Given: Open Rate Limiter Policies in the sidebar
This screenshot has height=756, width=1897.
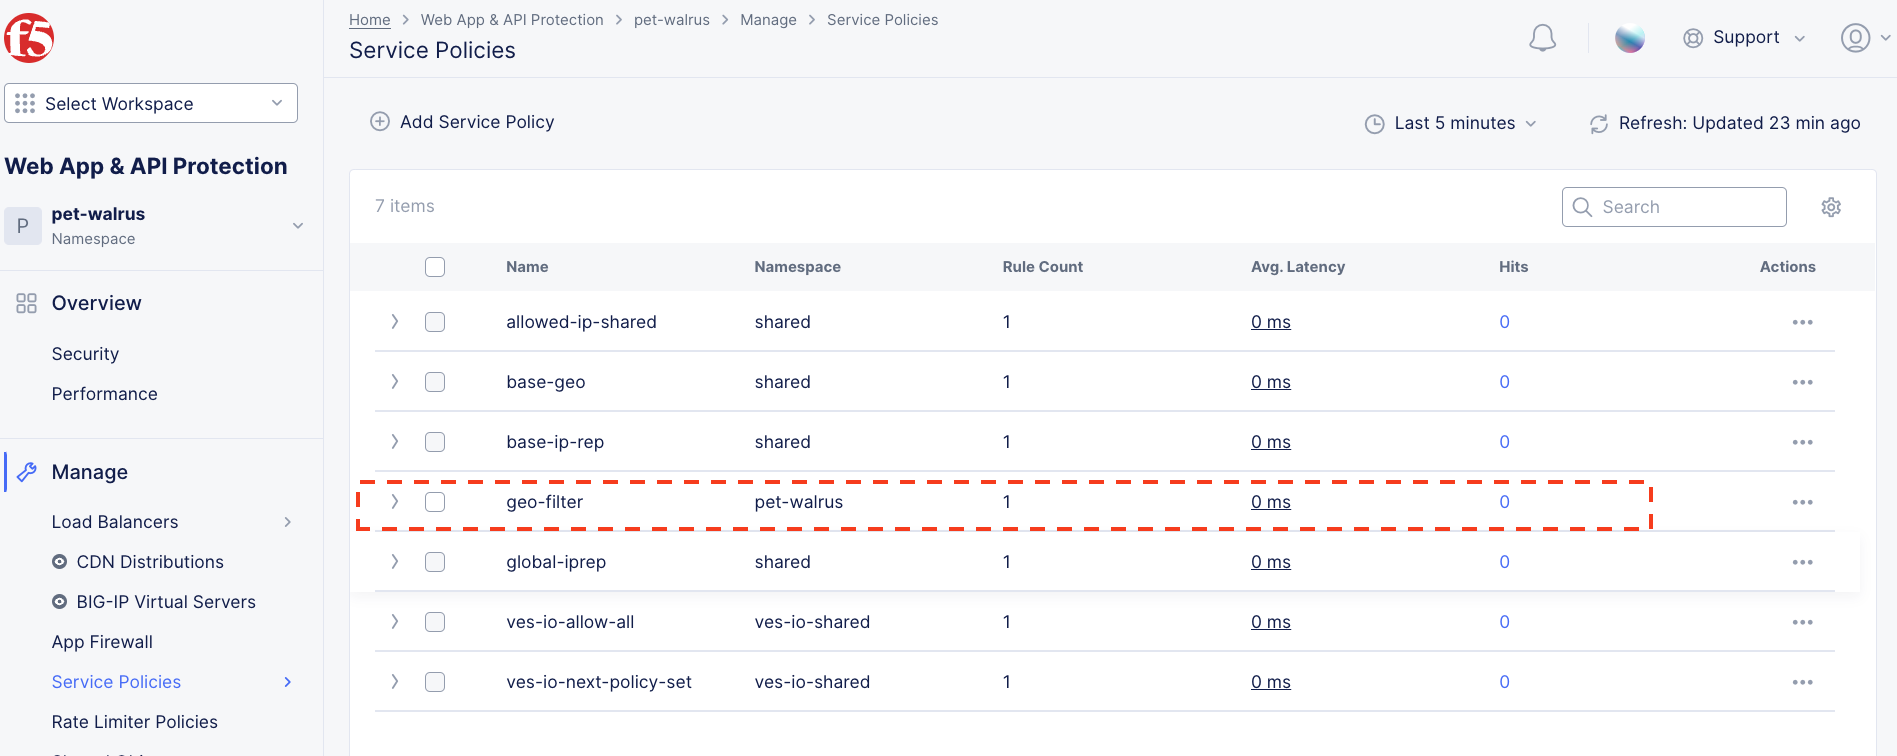Looking at the screenshot, I should pyautogui.click(x=135, y=722).
